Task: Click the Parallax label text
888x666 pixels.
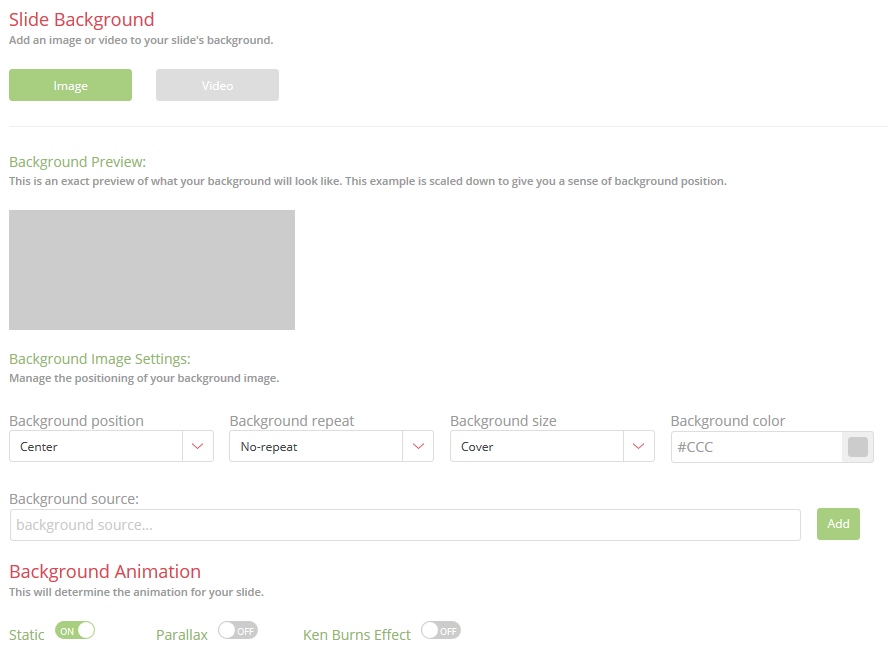Action: coord(182,635)
